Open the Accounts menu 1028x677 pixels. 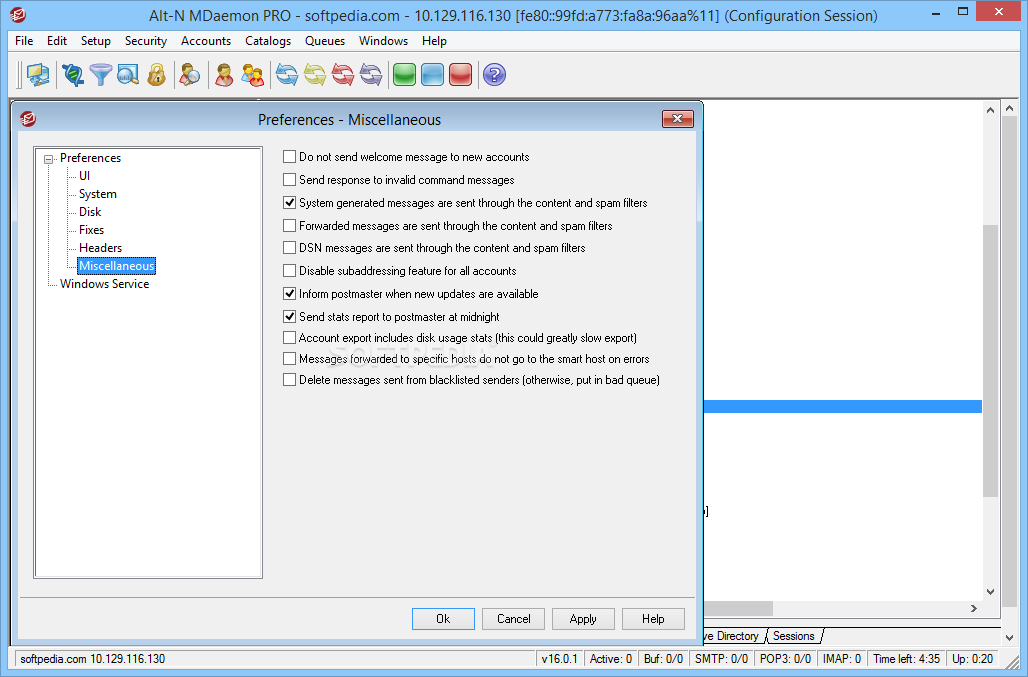(206, 41)
